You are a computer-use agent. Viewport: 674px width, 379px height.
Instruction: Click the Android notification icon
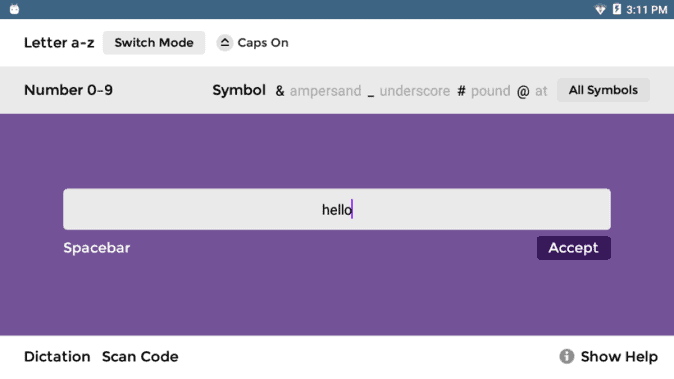click(x=14, y=9)
